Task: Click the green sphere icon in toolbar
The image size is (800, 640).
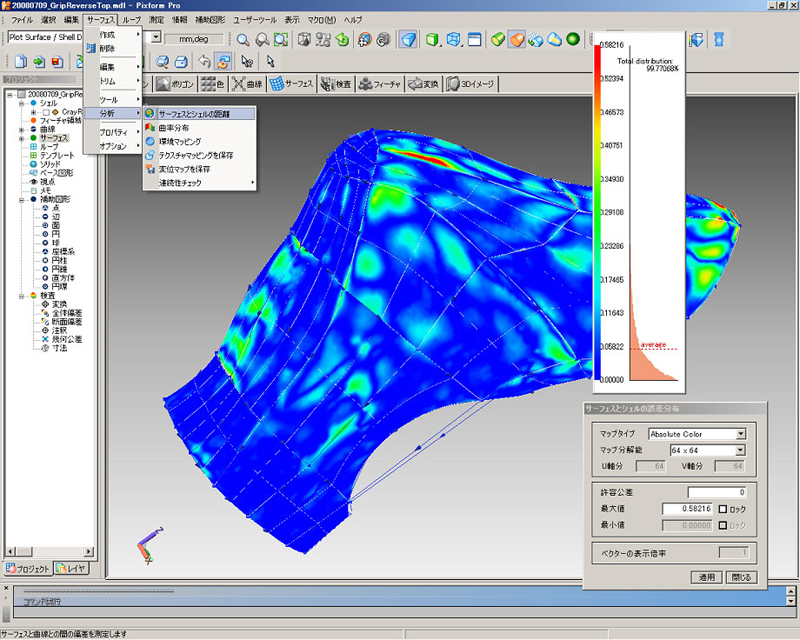Action: (x=572, y=39)
